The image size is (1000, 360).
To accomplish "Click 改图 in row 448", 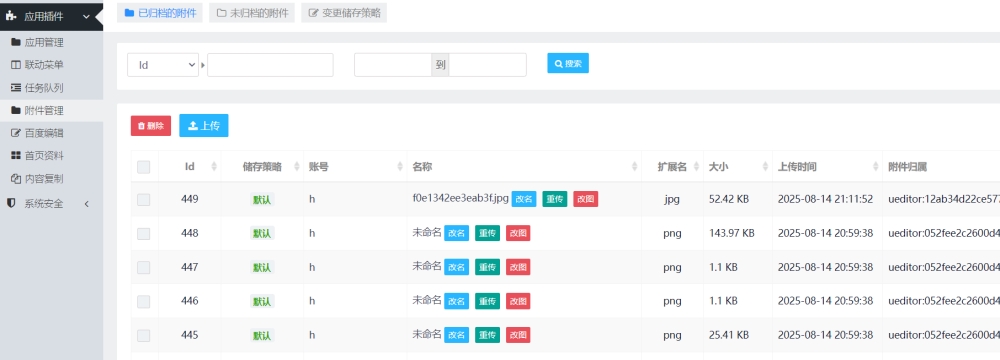I will tap(518, 233).
